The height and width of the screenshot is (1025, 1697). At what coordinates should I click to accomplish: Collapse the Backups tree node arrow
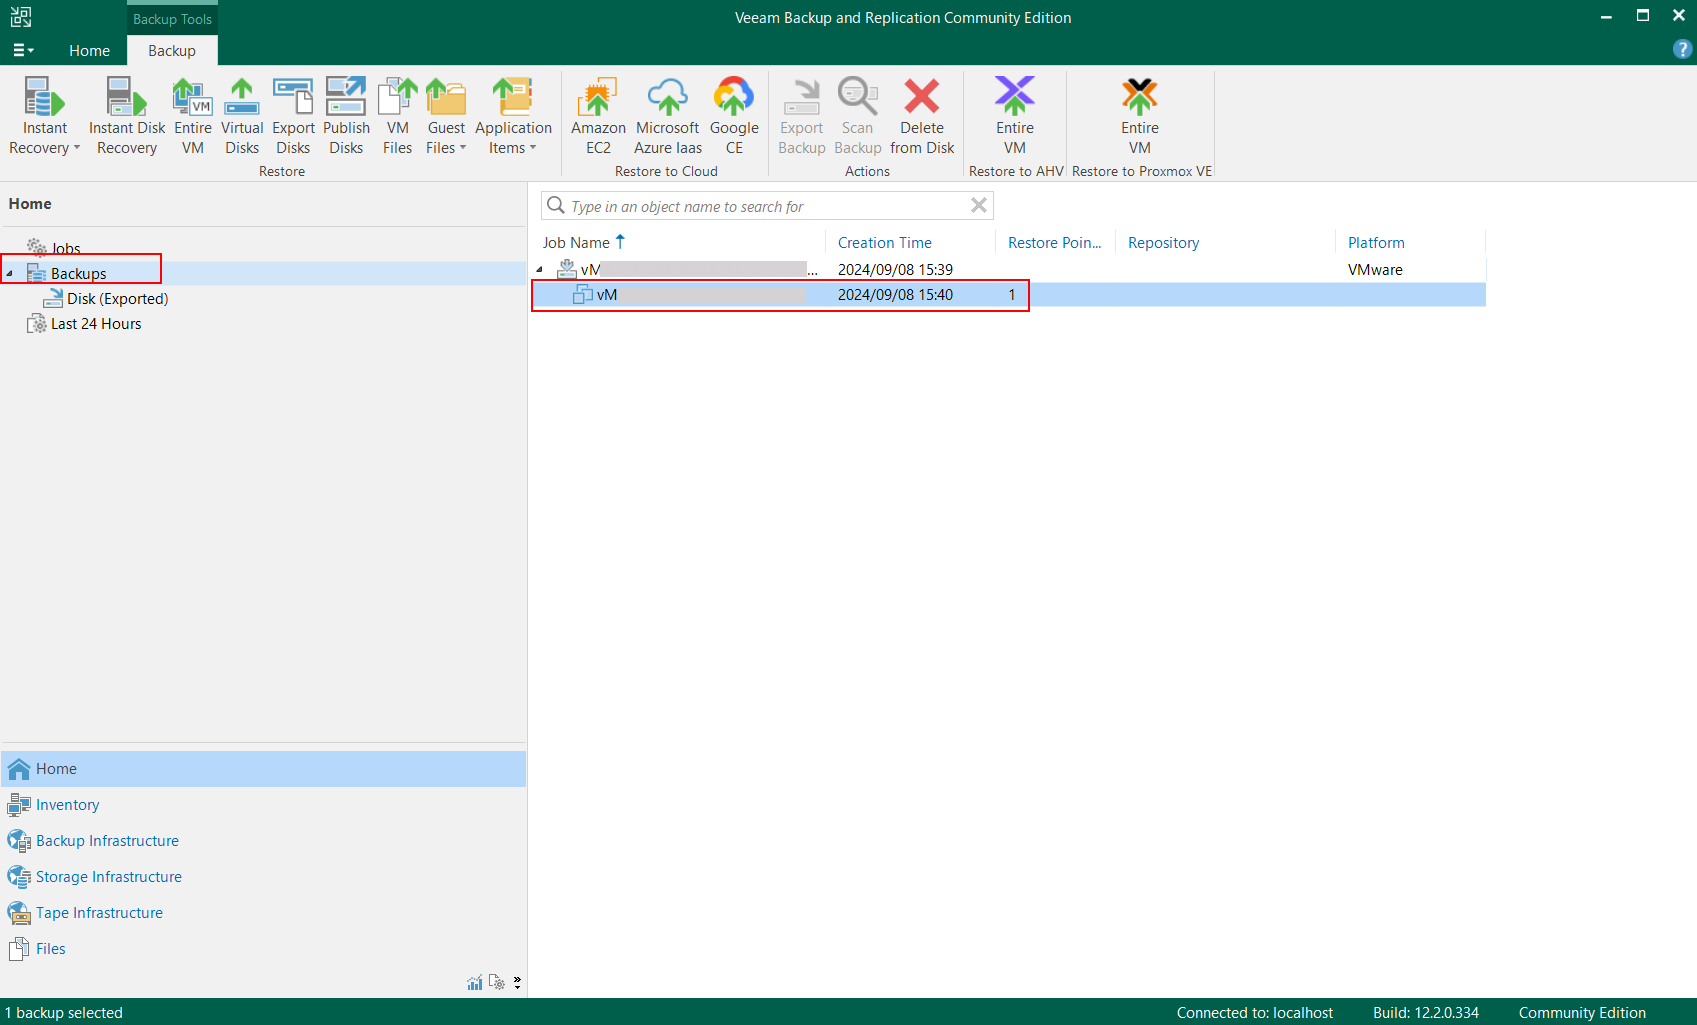point(9,273)
